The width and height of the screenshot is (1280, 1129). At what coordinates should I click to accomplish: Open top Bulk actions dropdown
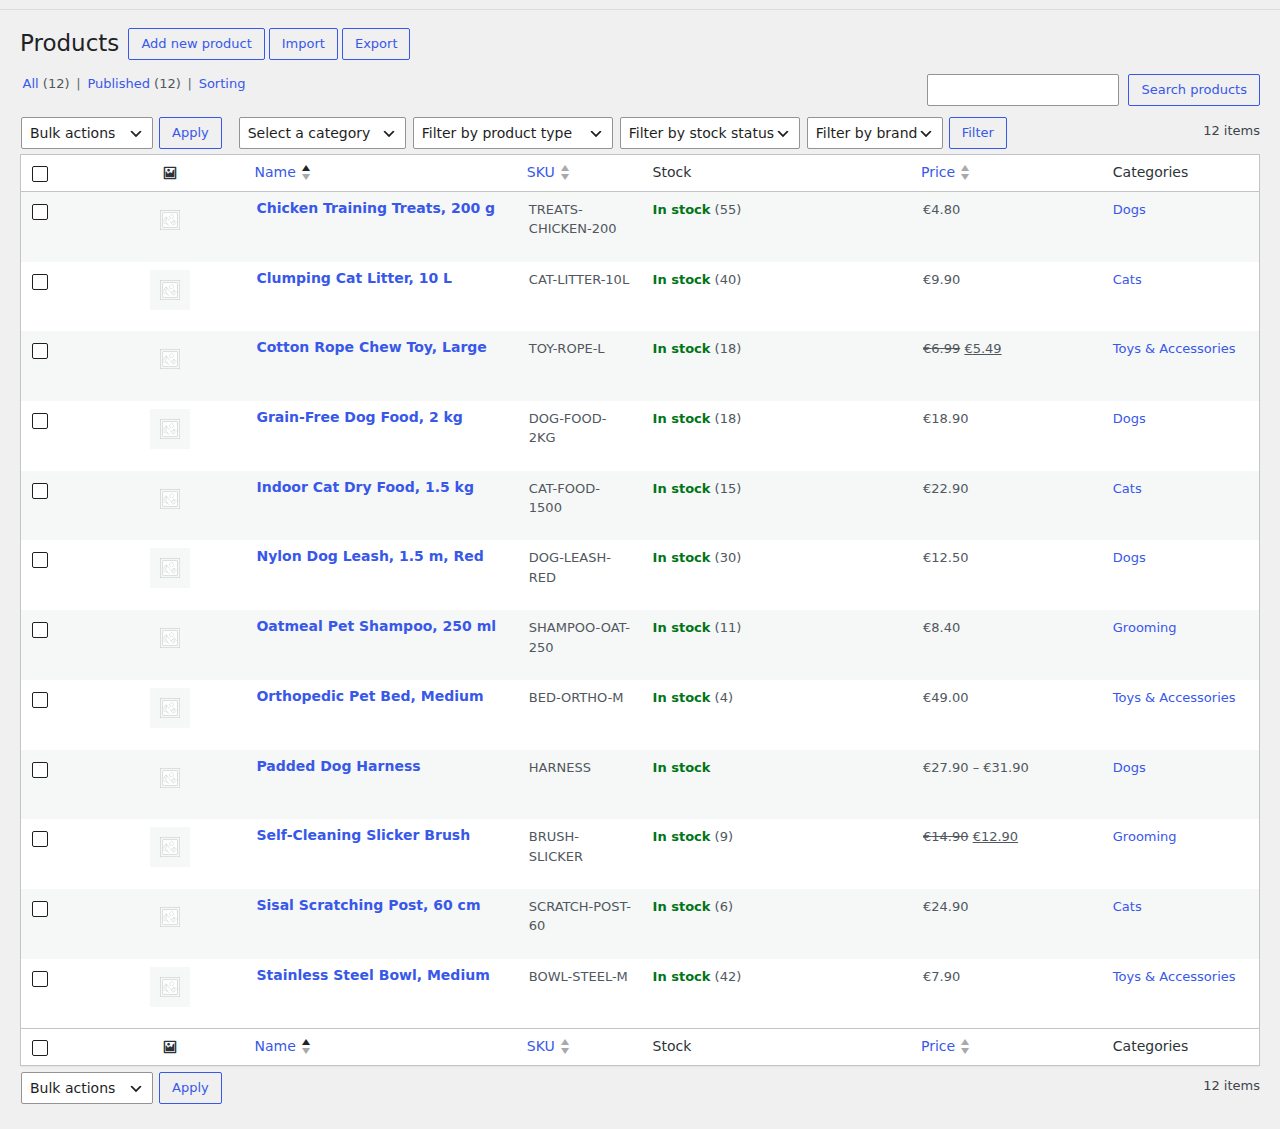tap(87, 133)
